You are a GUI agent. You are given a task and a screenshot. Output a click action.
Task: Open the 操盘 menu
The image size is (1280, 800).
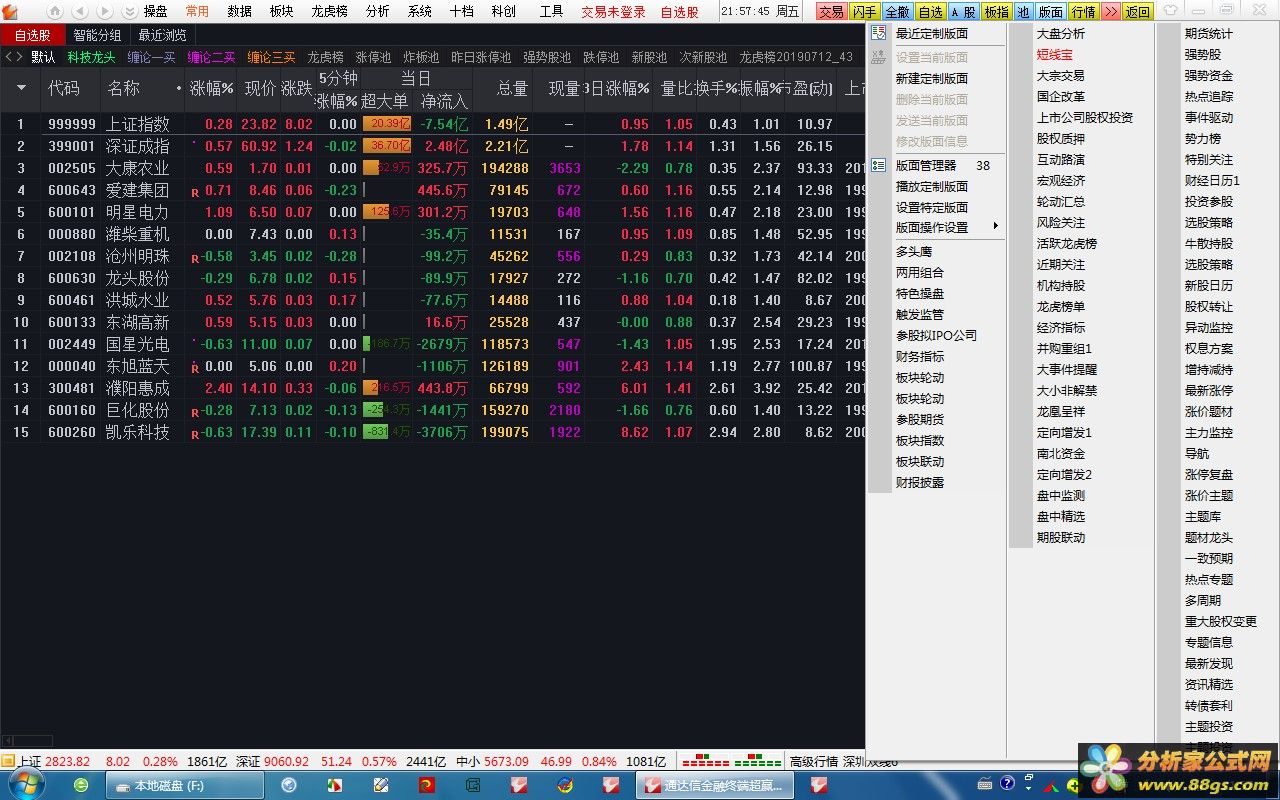[x=156, y=11]
